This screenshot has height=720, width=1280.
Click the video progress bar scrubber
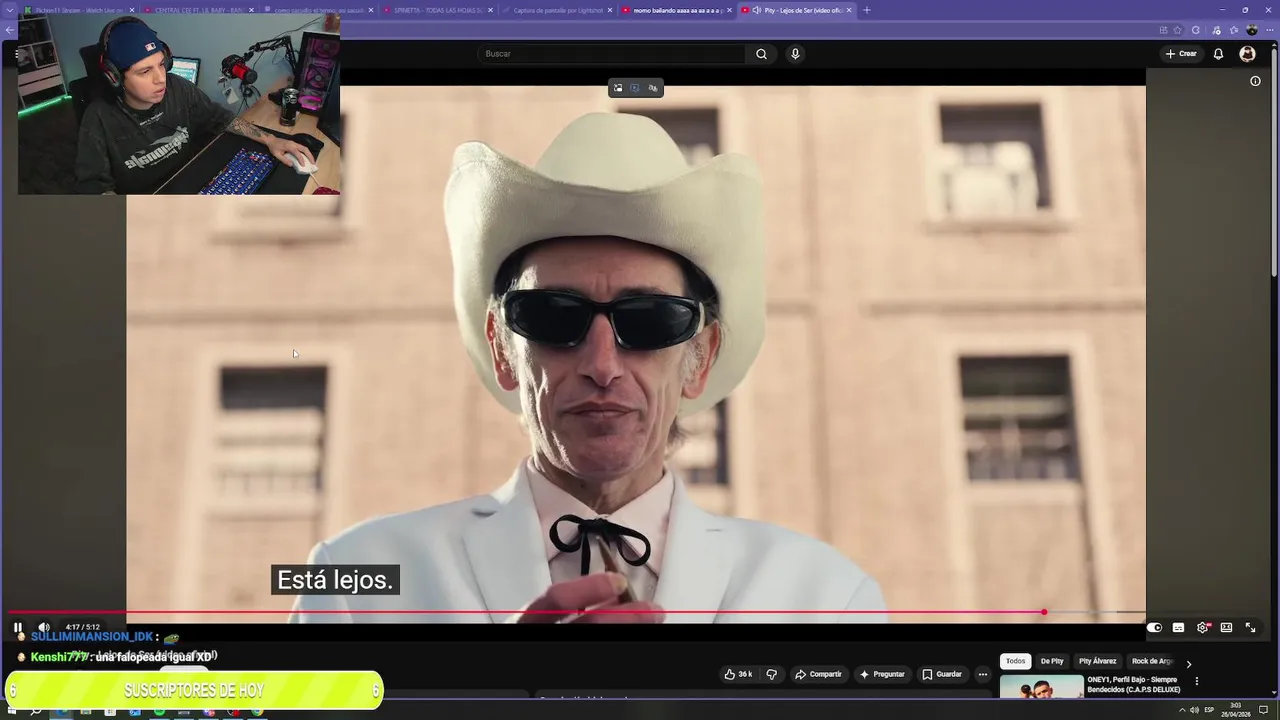[x=1044, y=612]
